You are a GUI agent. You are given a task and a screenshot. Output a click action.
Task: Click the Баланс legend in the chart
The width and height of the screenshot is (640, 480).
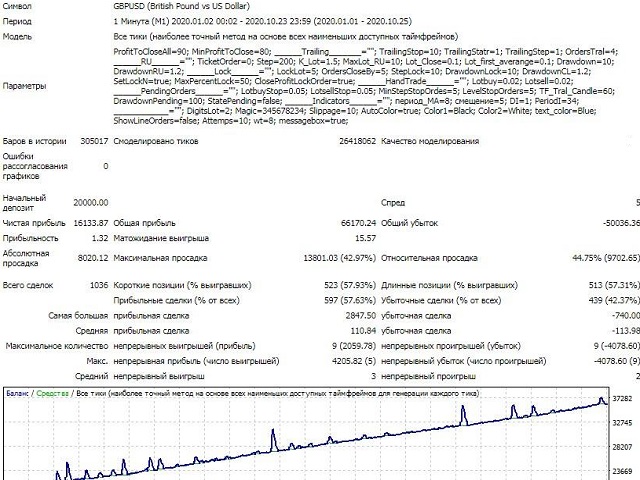(x=17, y=394)
